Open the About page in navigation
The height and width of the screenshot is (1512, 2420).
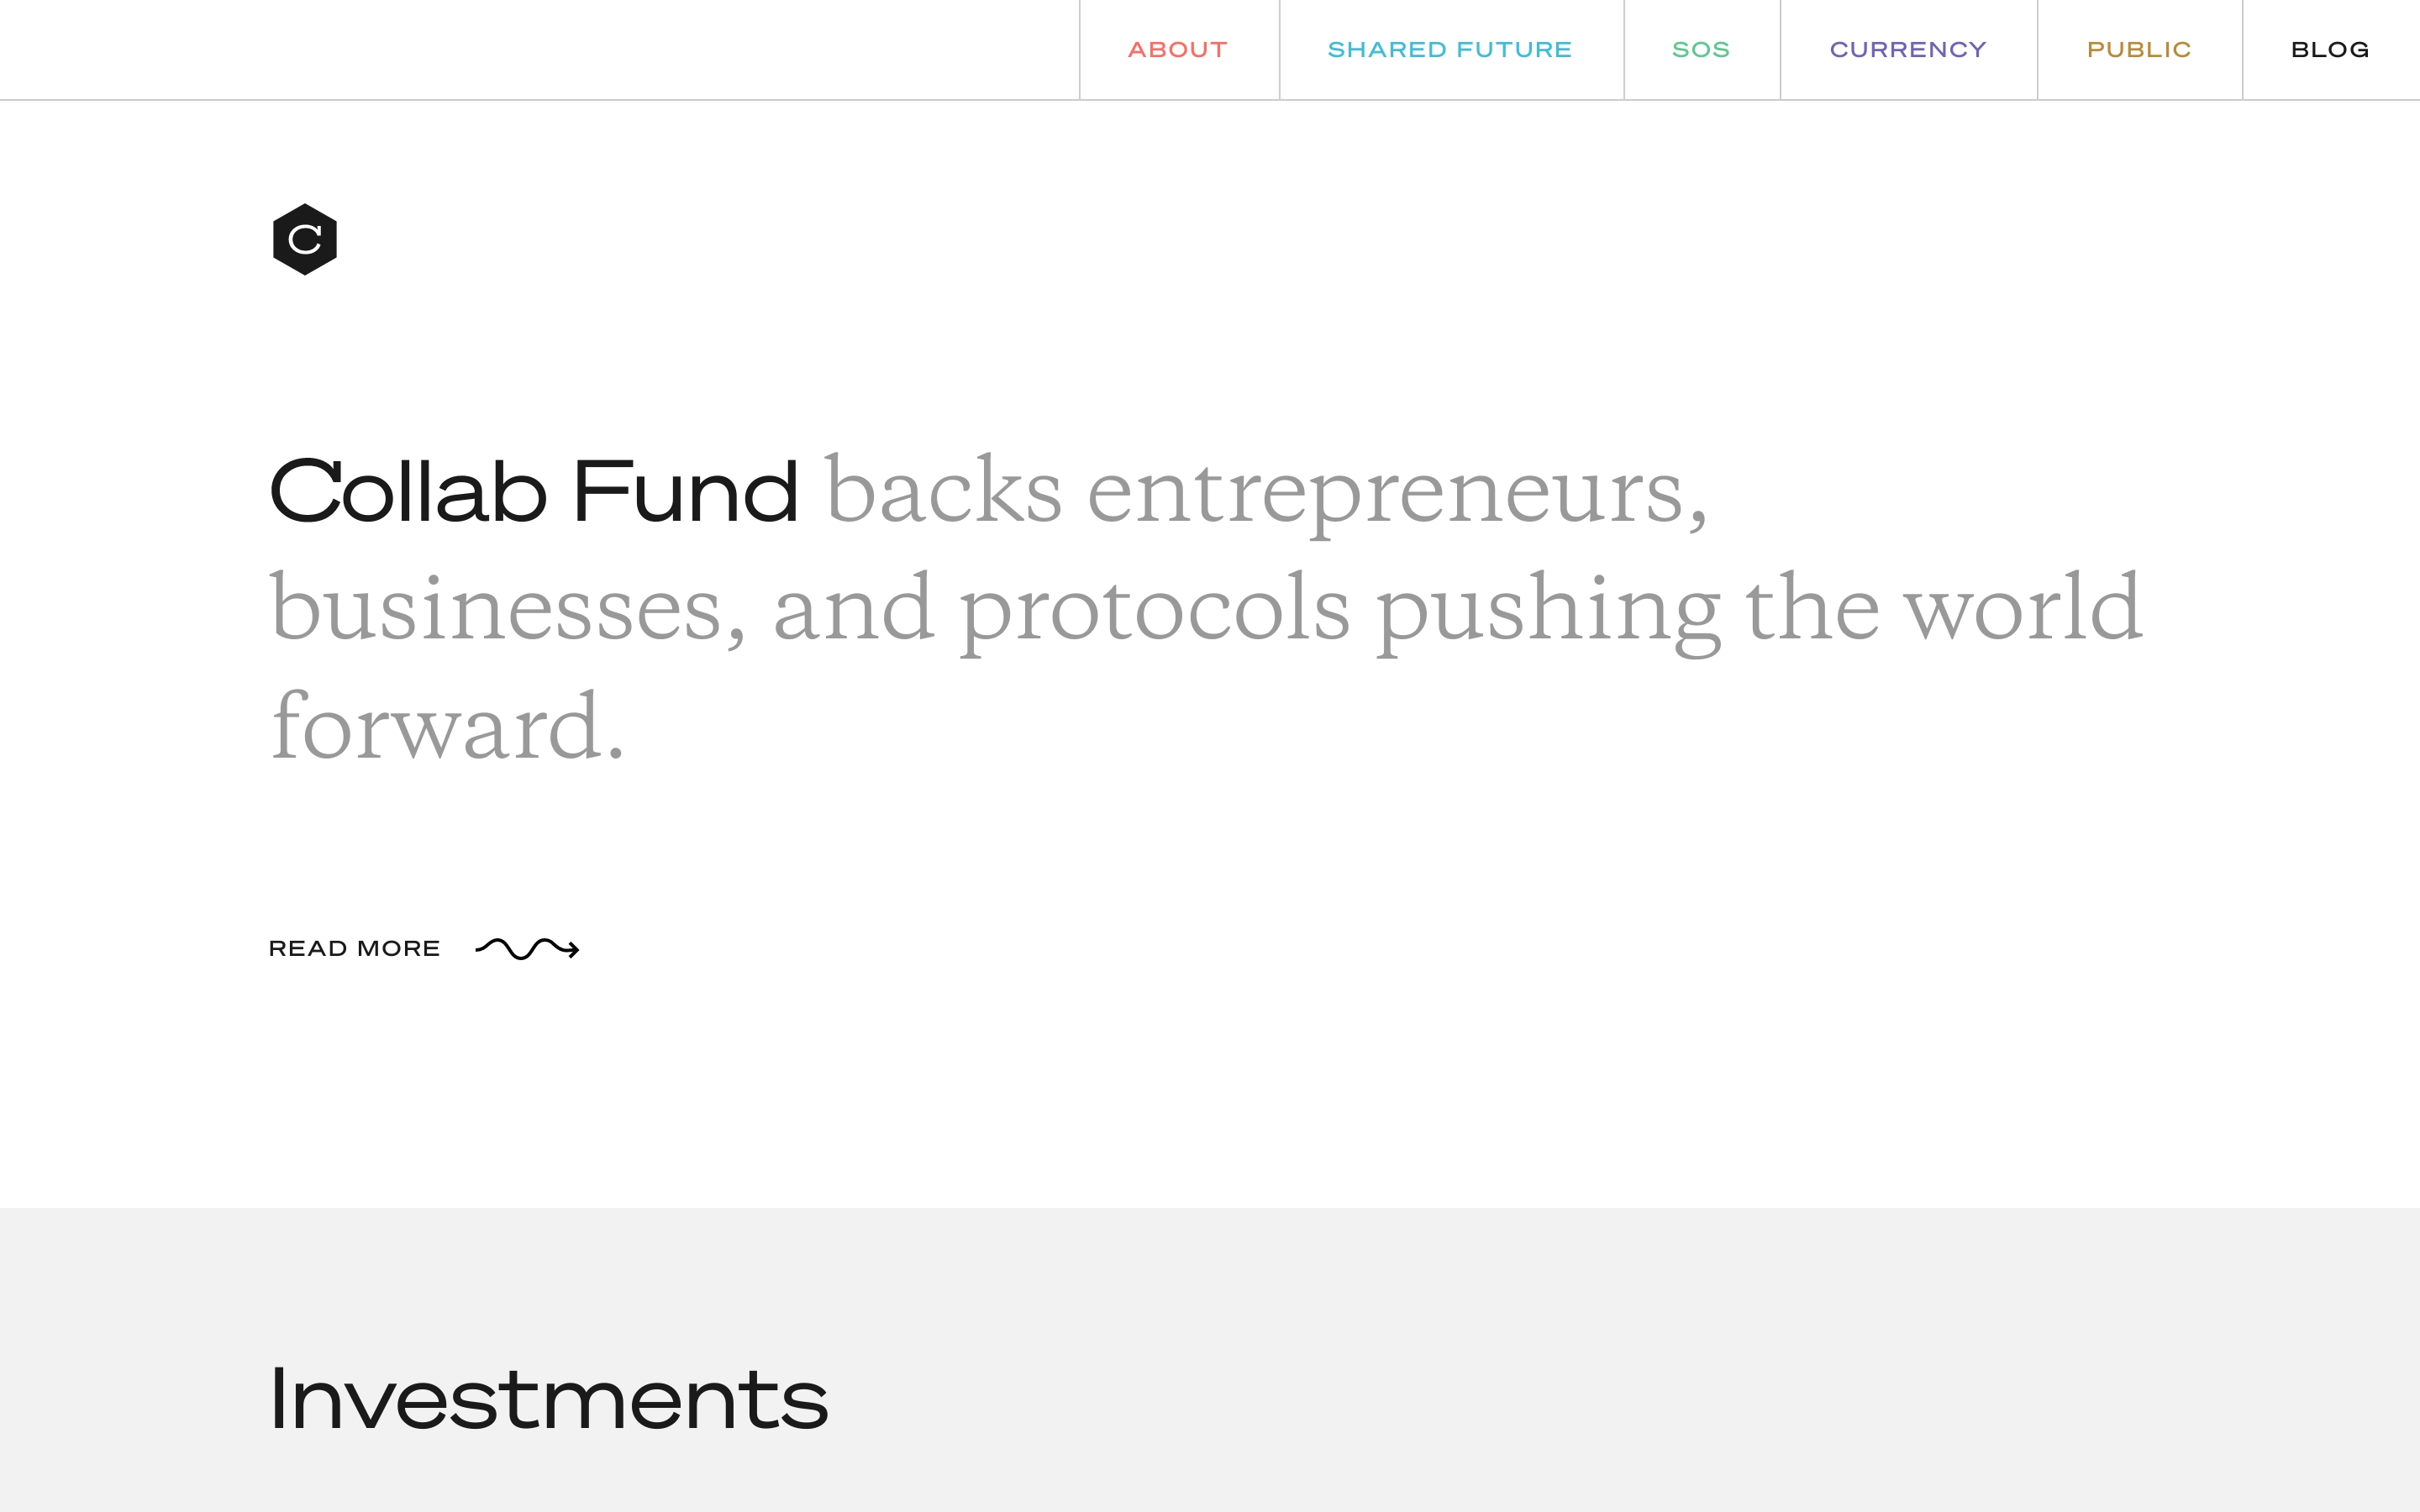[1177, 50]
